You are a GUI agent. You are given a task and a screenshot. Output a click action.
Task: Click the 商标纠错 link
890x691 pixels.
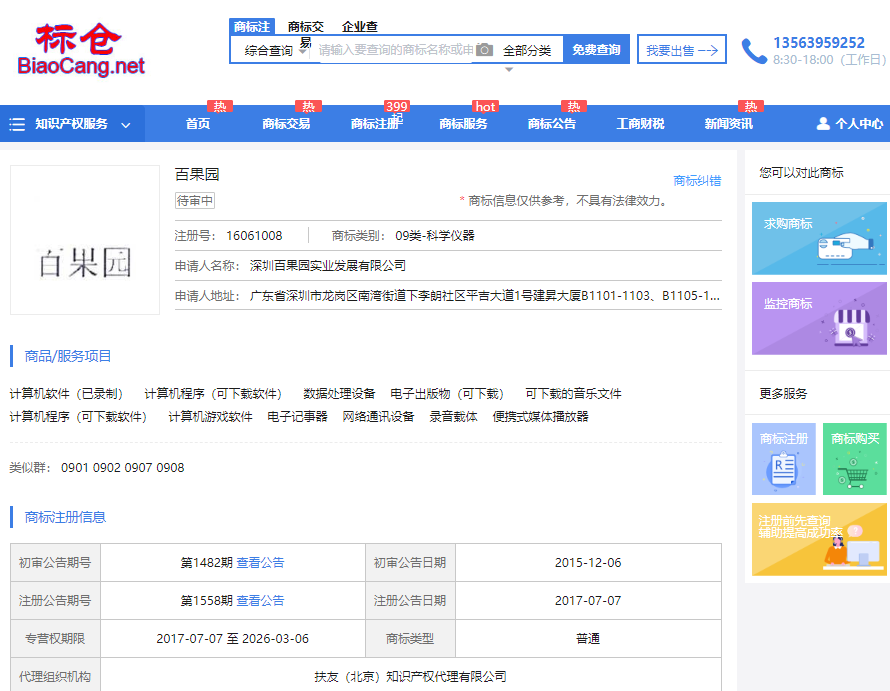coord(697,181)
